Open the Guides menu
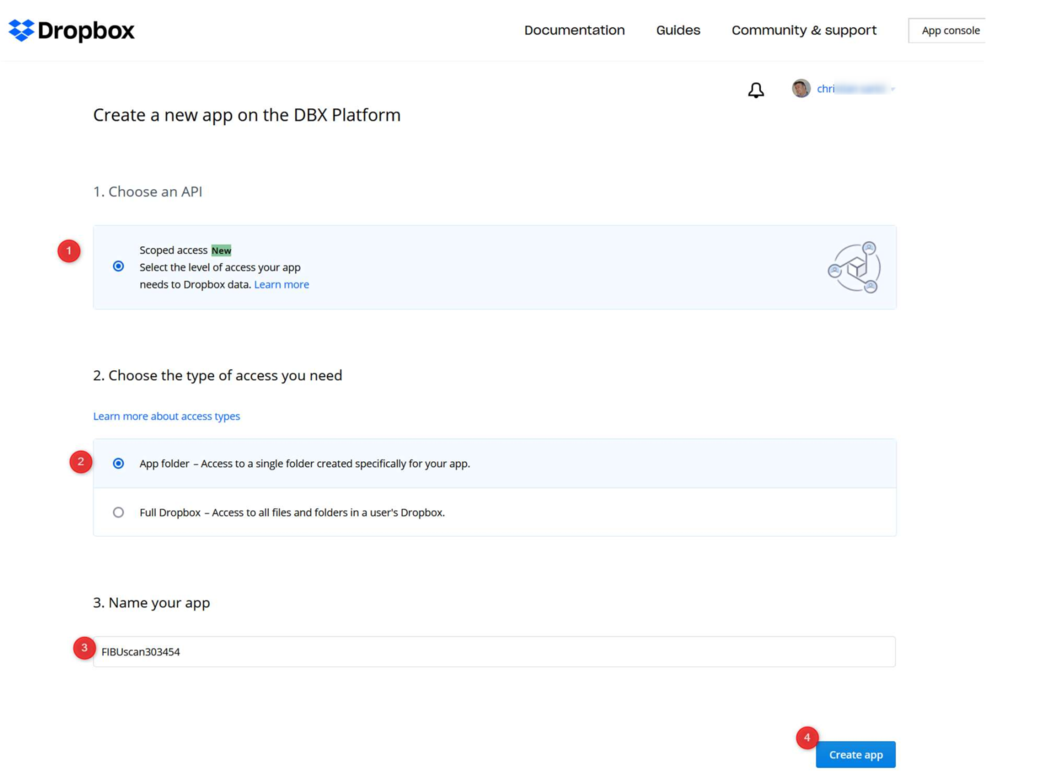Image resolution: width=1050 pixels, height=781 pixels. pos(678,30)
